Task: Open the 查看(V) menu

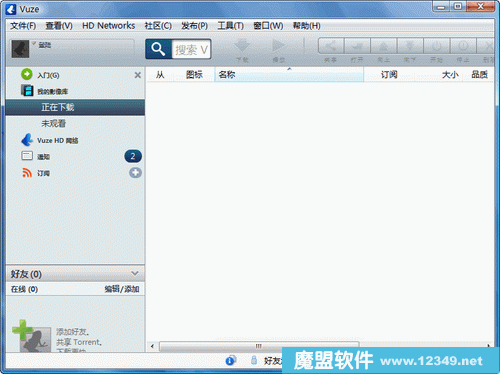Action: 59,26
